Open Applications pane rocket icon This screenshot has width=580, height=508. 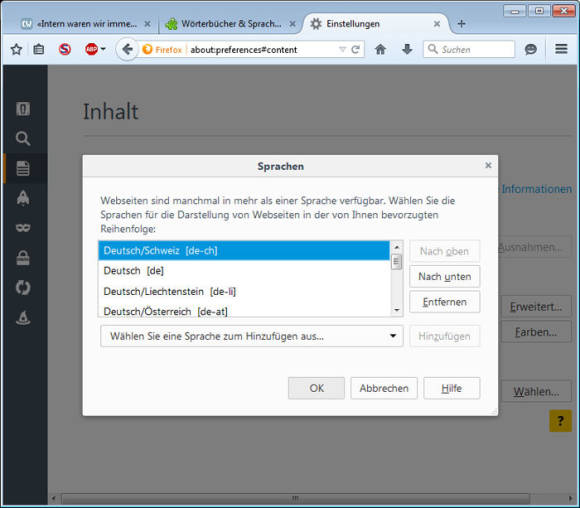click(23, 198)
